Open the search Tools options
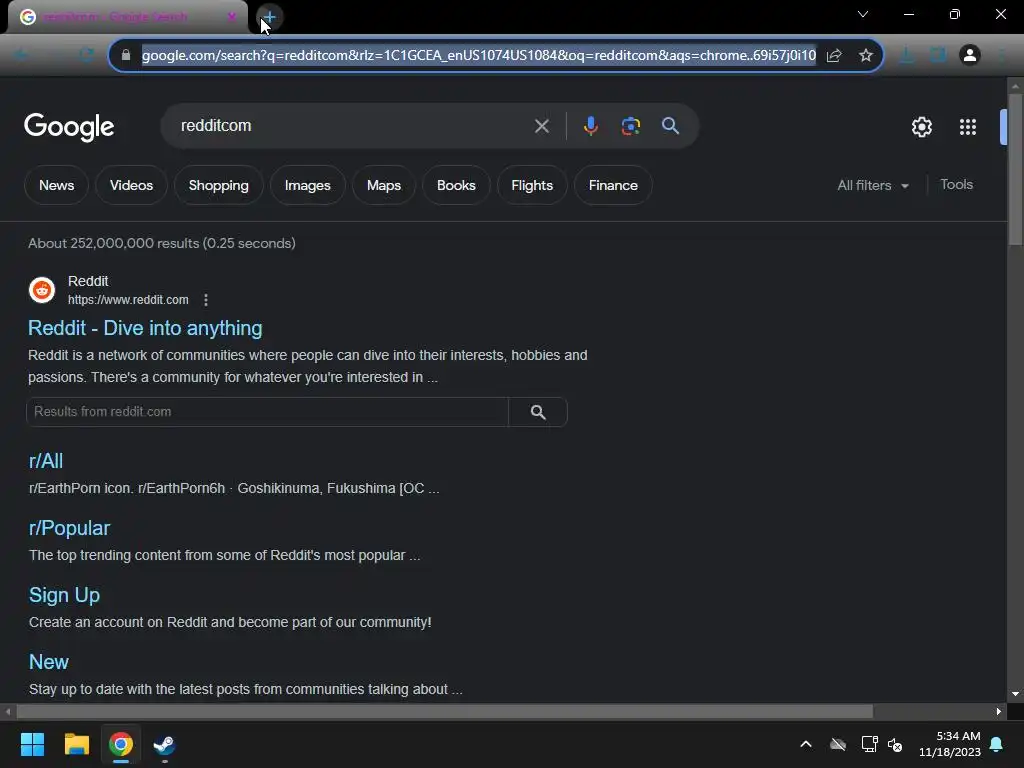 956,185
